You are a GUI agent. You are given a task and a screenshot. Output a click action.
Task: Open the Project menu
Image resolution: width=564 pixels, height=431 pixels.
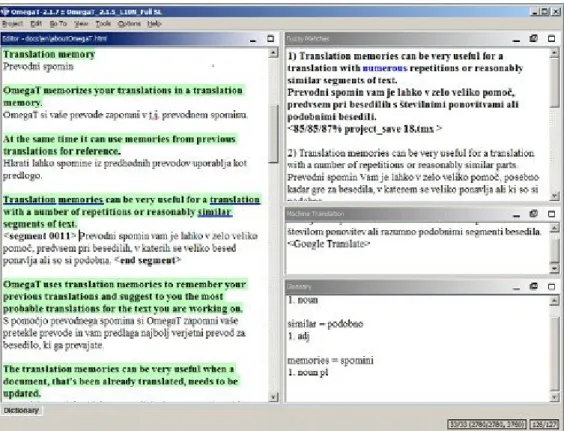12,24
